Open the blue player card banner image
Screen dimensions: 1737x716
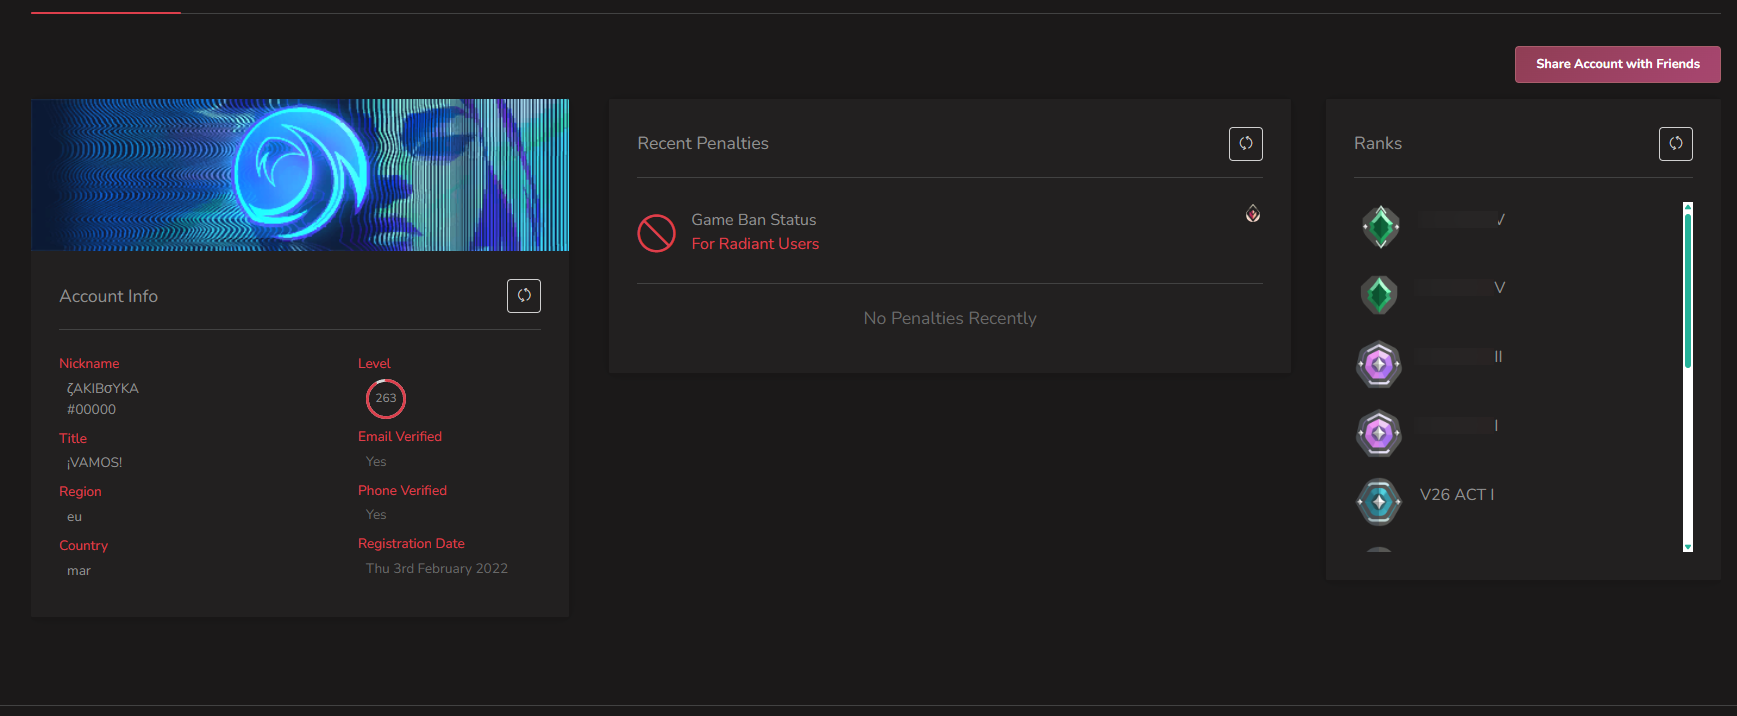[300, 175]
